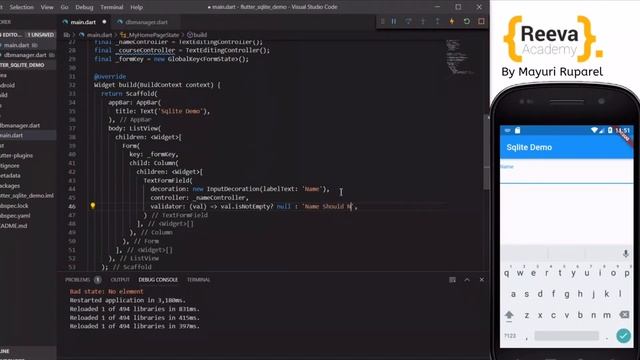
Task: Click the unsaved dot on main.dart tab
Action: coord(104,22)
